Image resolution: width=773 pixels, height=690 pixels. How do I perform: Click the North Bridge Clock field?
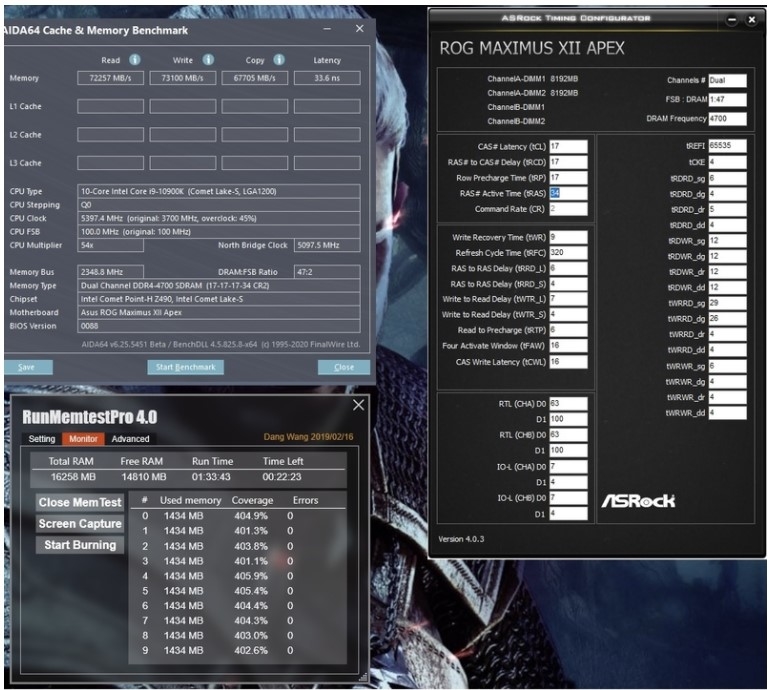pos(327,245)
